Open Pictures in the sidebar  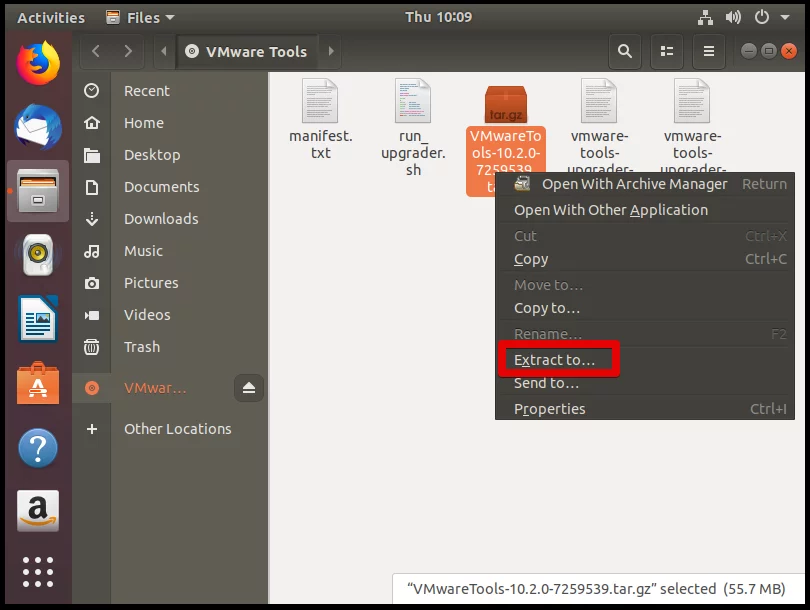[x=170, y=283]
